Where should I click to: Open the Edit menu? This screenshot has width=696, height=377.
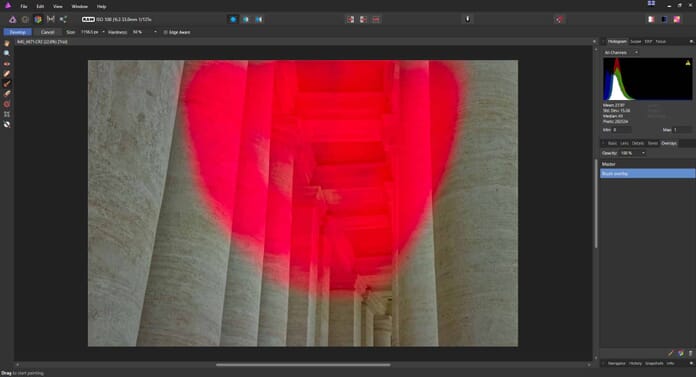point(40,7)
